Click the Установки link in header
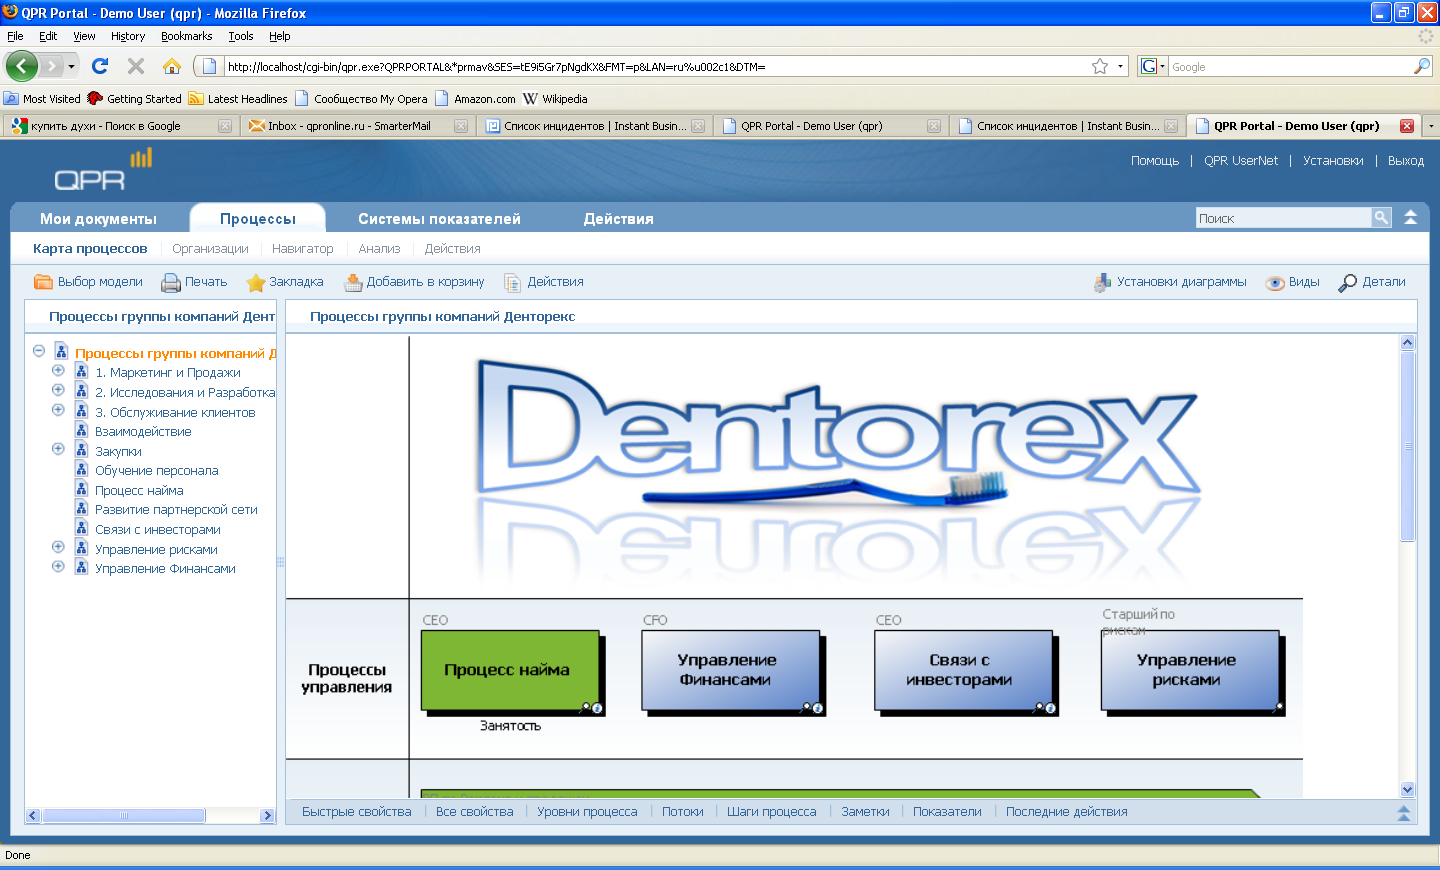This screenshot has width=1440, height=870. pyautogui.click(x=1333, y=160)
